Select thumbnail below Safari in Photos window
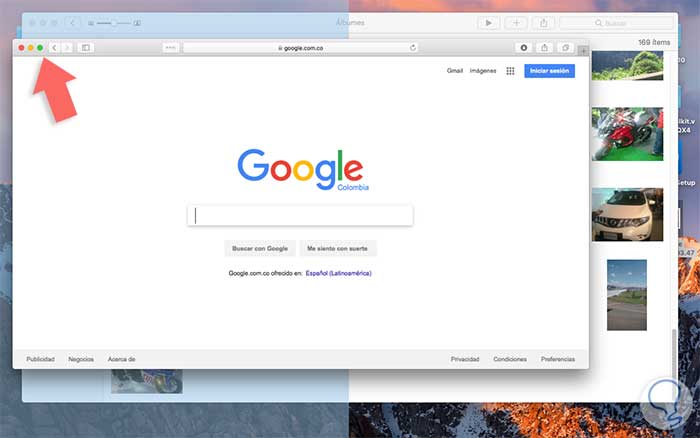 pos(146,381)
